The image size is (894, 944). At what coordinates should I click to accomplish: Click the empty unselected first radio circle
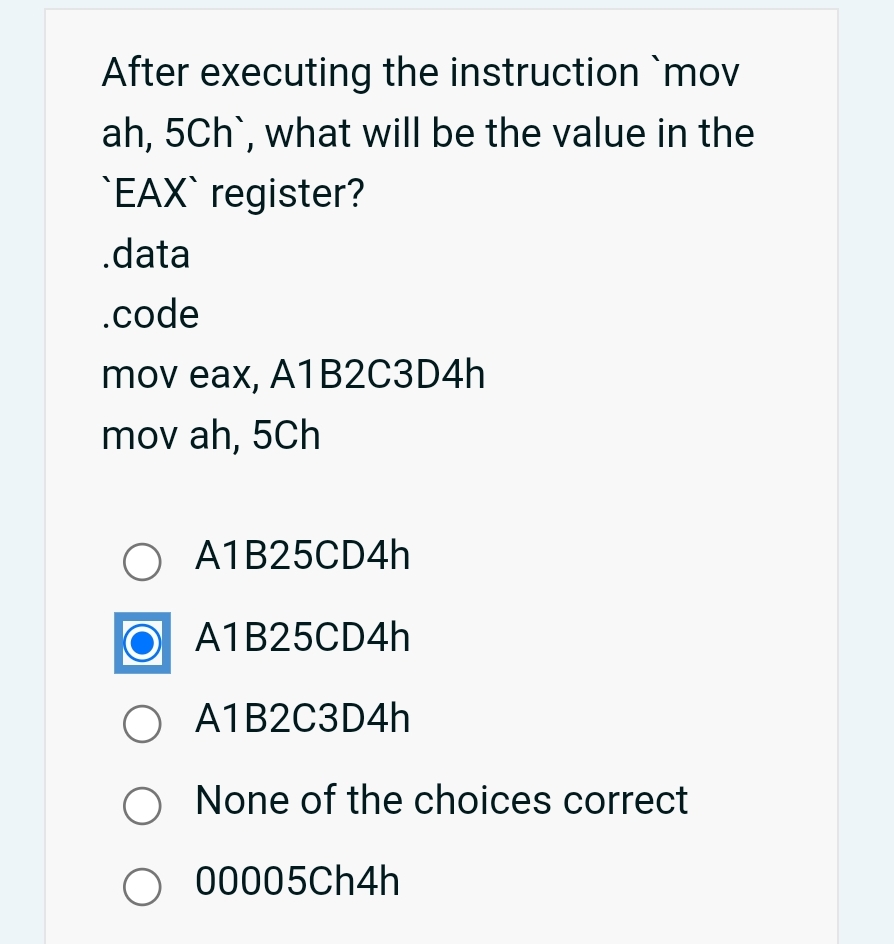[142, 562]
